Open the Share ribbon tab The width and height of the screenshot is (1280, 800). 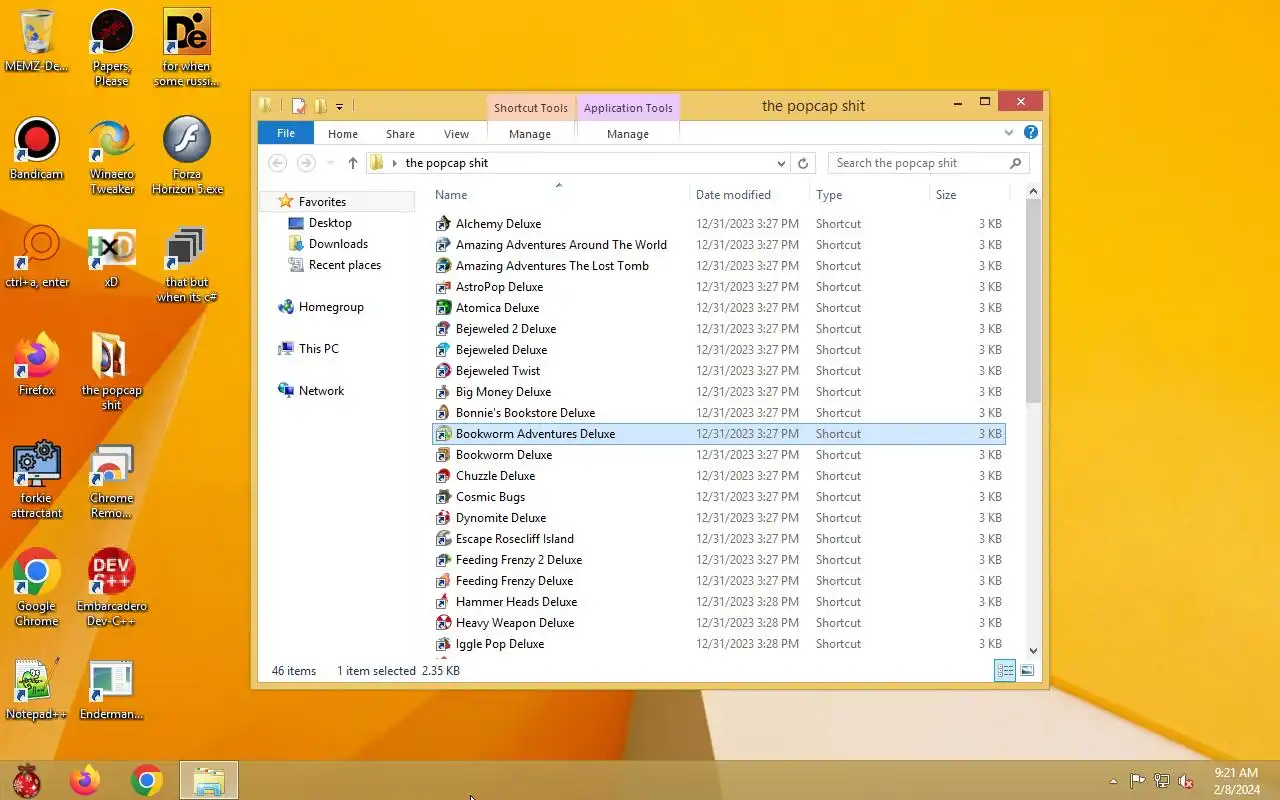[x=400, y=133]
